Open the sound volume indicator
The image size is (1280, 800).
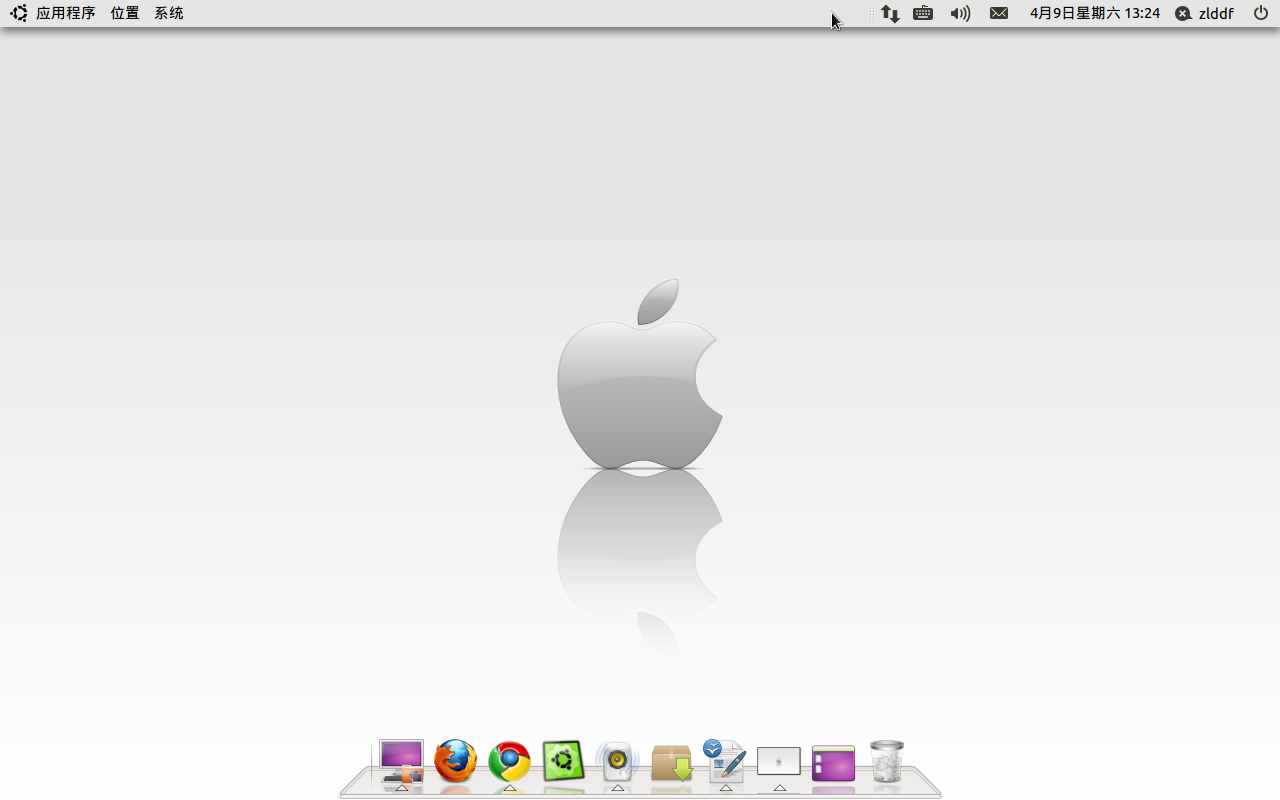960,13
